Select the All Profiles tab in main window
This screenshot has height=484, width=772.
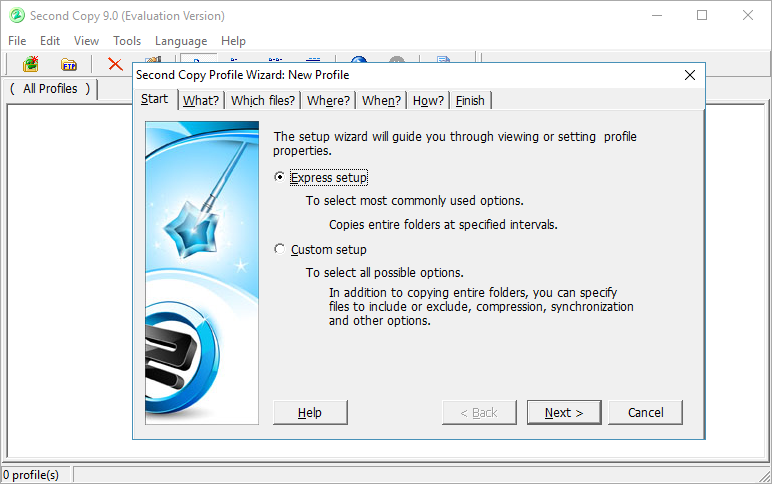[x=50, y=89]
